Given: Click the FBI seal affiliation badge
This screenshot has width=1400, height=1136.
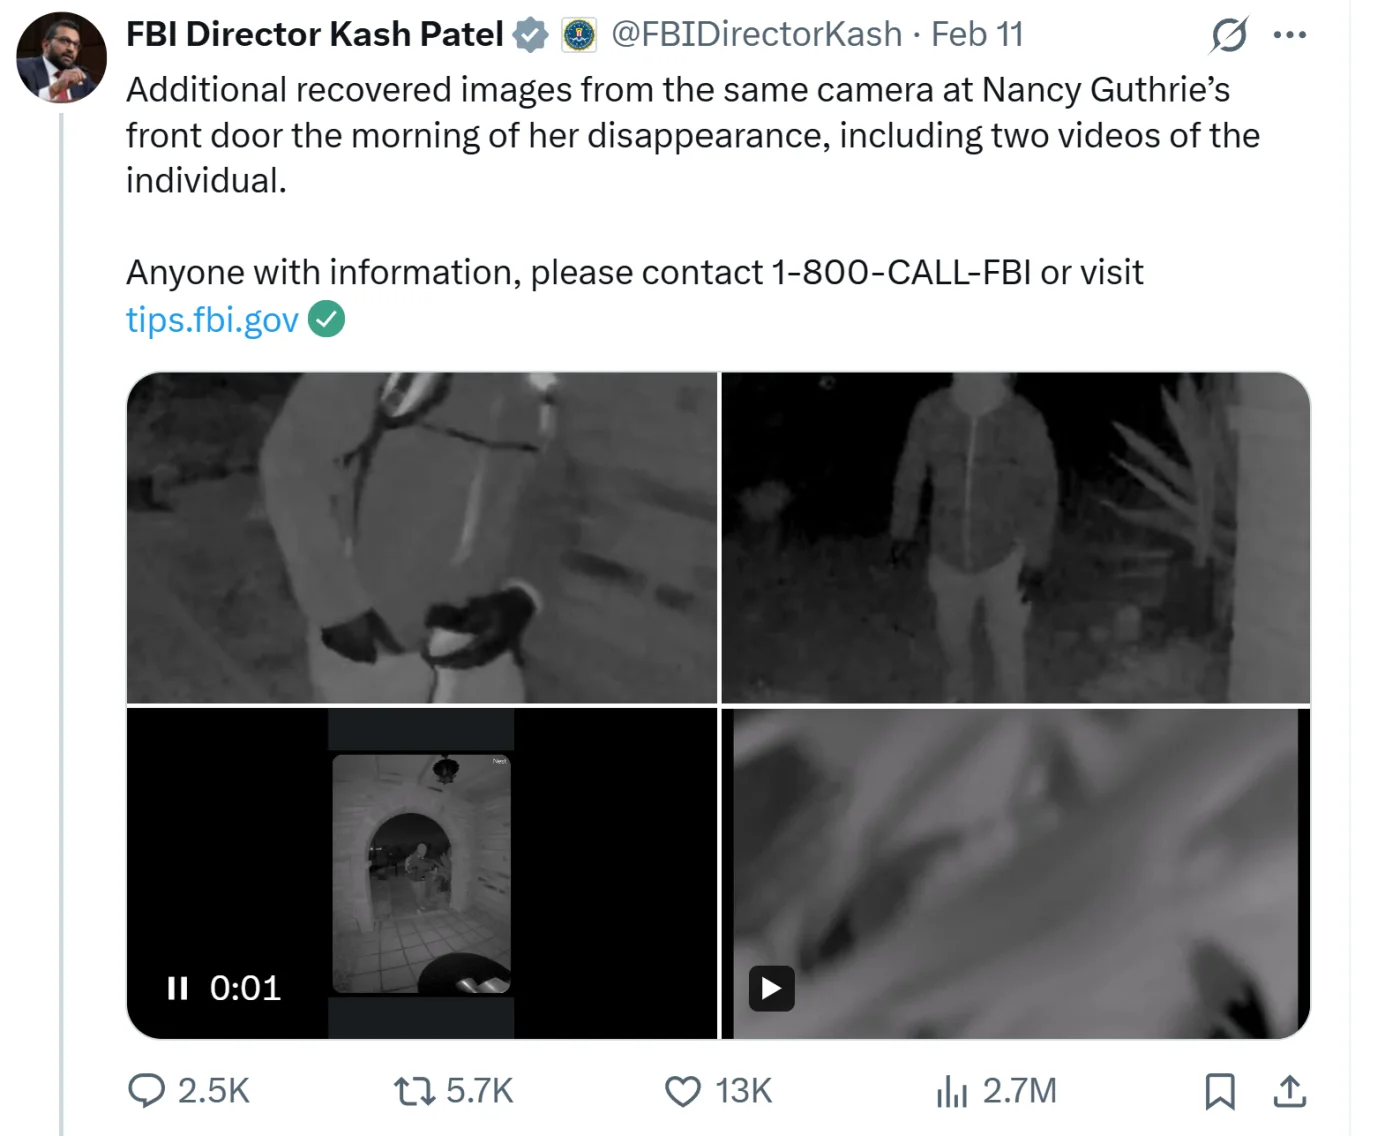Looking at the screenshot, I should pyautogui.click(x=579, y=36).
